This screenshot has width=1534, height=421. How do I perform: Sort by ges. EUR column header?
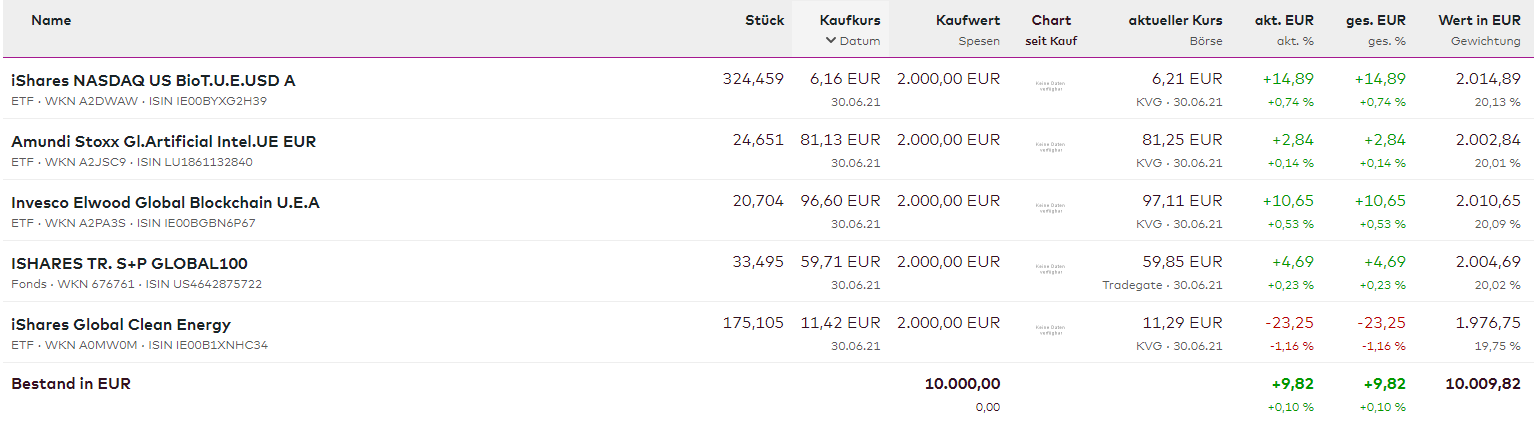[1376, 20]
